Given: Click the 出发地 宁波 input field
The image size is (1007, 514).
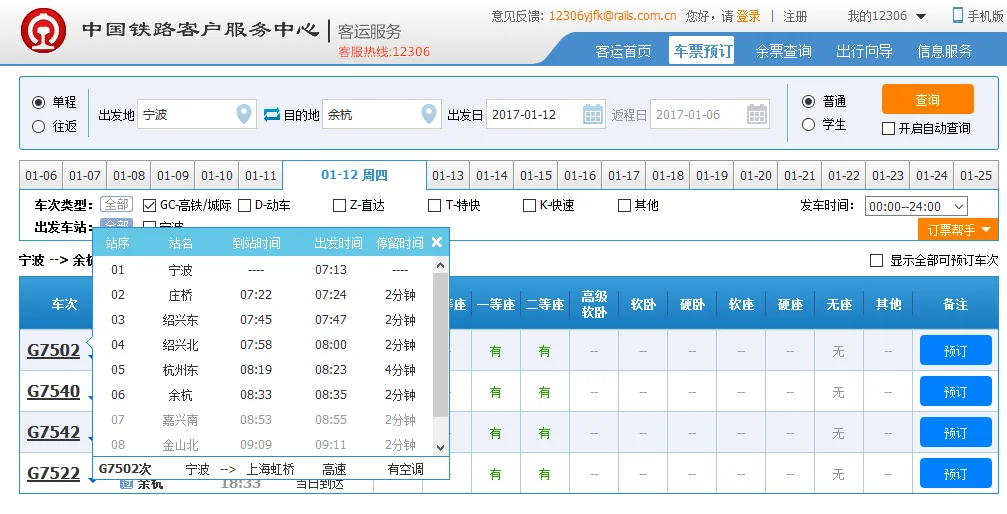Looking at the screenshot, I should [x=197, y=114].
